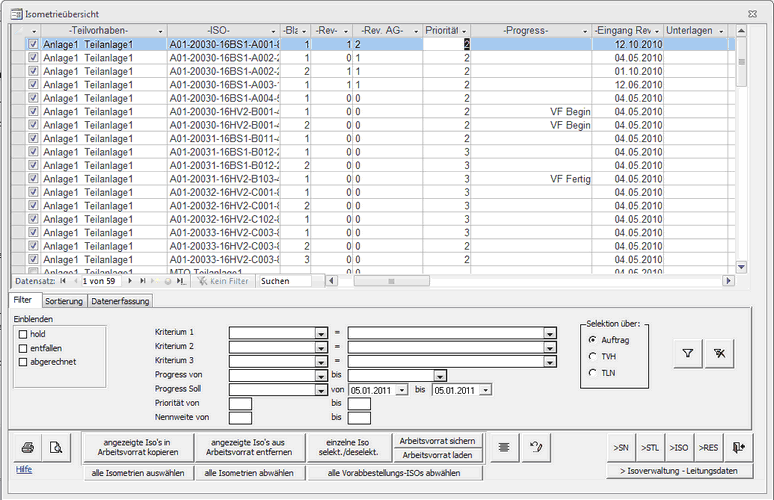Click the list lines icon button

(x=506, y=447)
